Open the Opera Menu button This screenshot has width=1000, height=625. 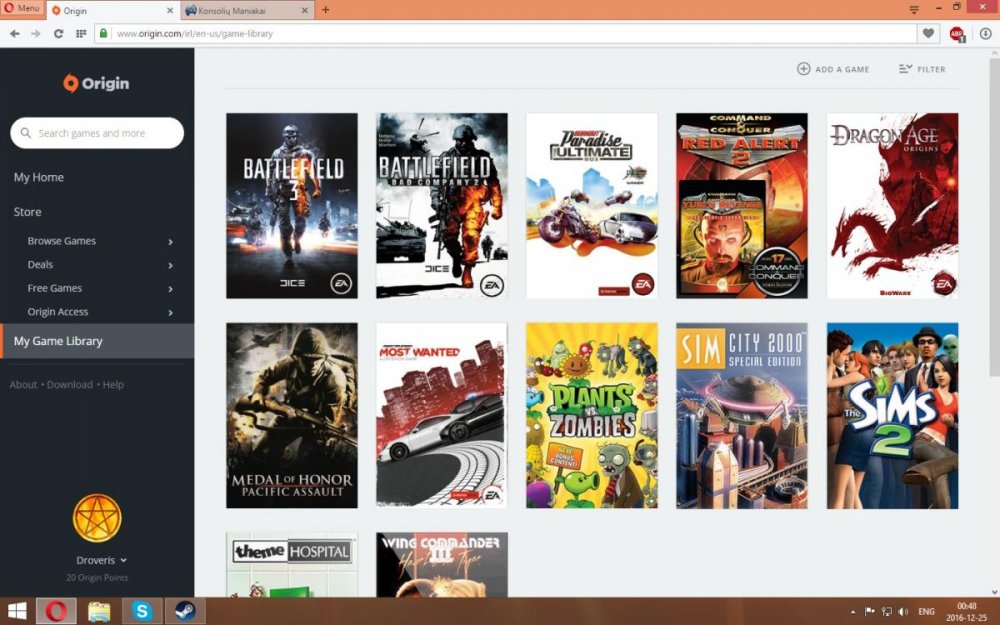click(x=22, y=8)
